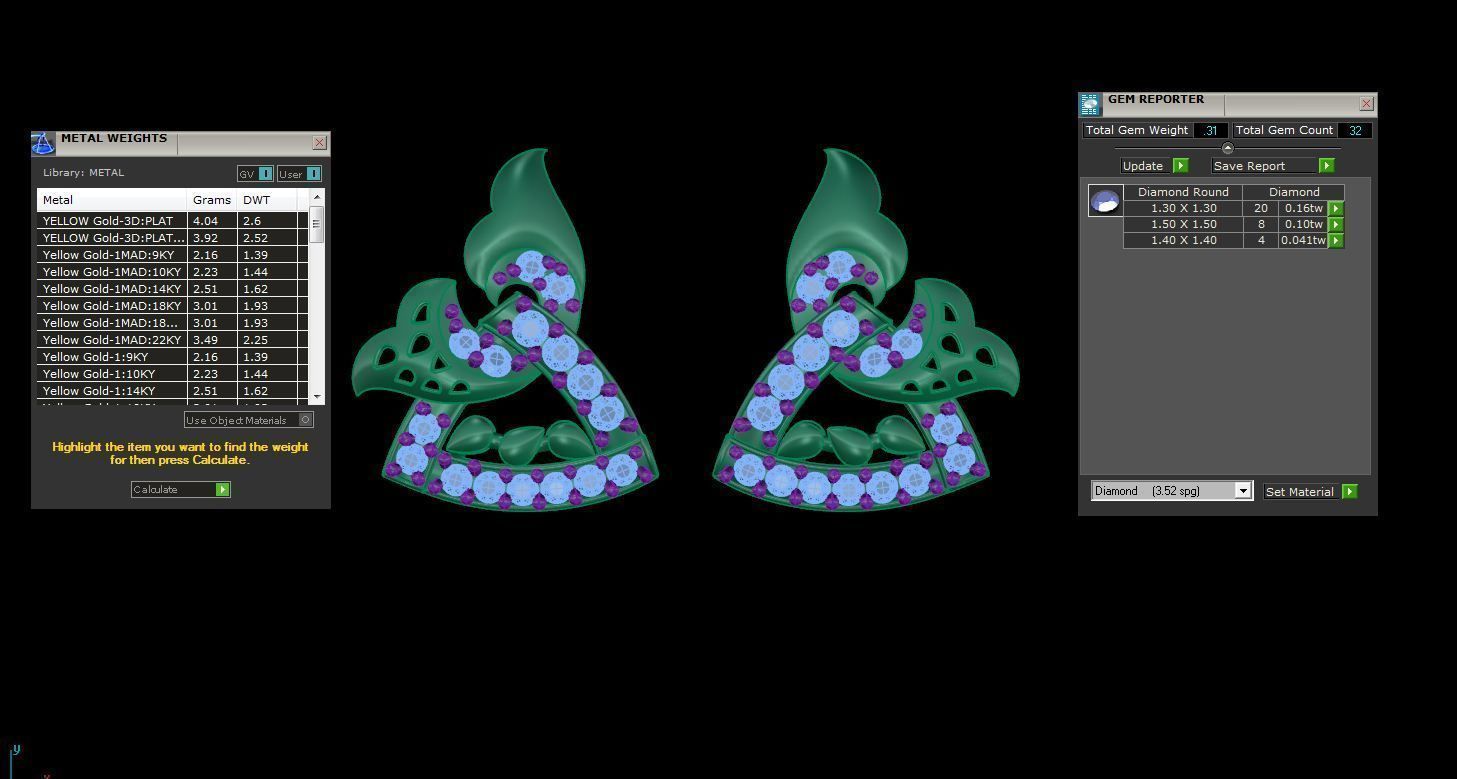Select the Yellow Gold-1MAD:14KY row
Screen dimensions: 1457x779
[173, 289]
